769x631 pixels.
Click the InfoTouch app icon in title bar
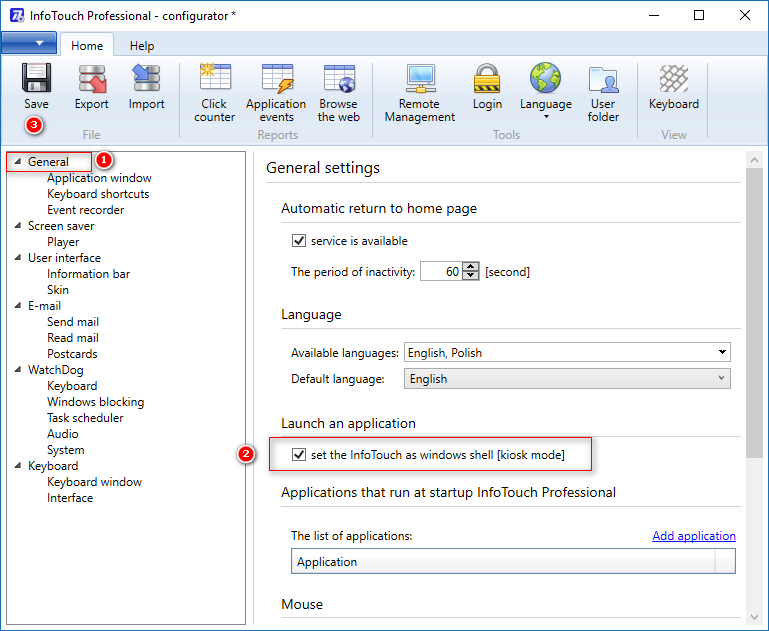[x=17, y=15]
